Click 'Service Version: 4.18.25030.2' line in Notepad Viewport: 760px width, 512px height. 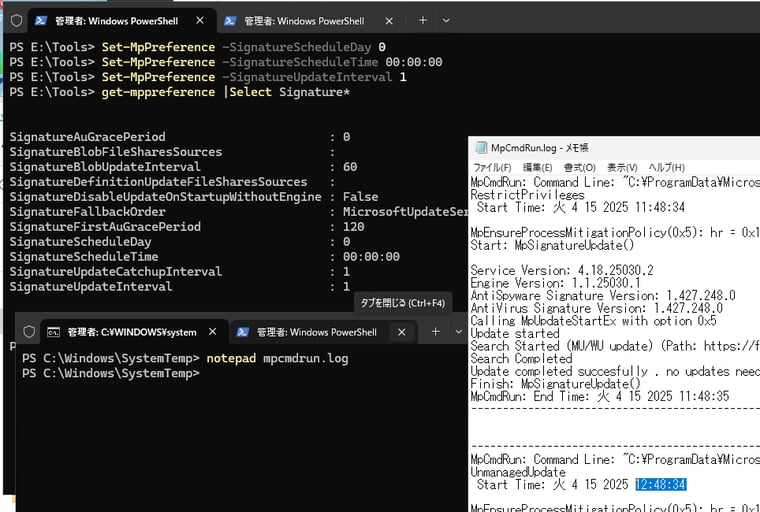tap(562, 270)
